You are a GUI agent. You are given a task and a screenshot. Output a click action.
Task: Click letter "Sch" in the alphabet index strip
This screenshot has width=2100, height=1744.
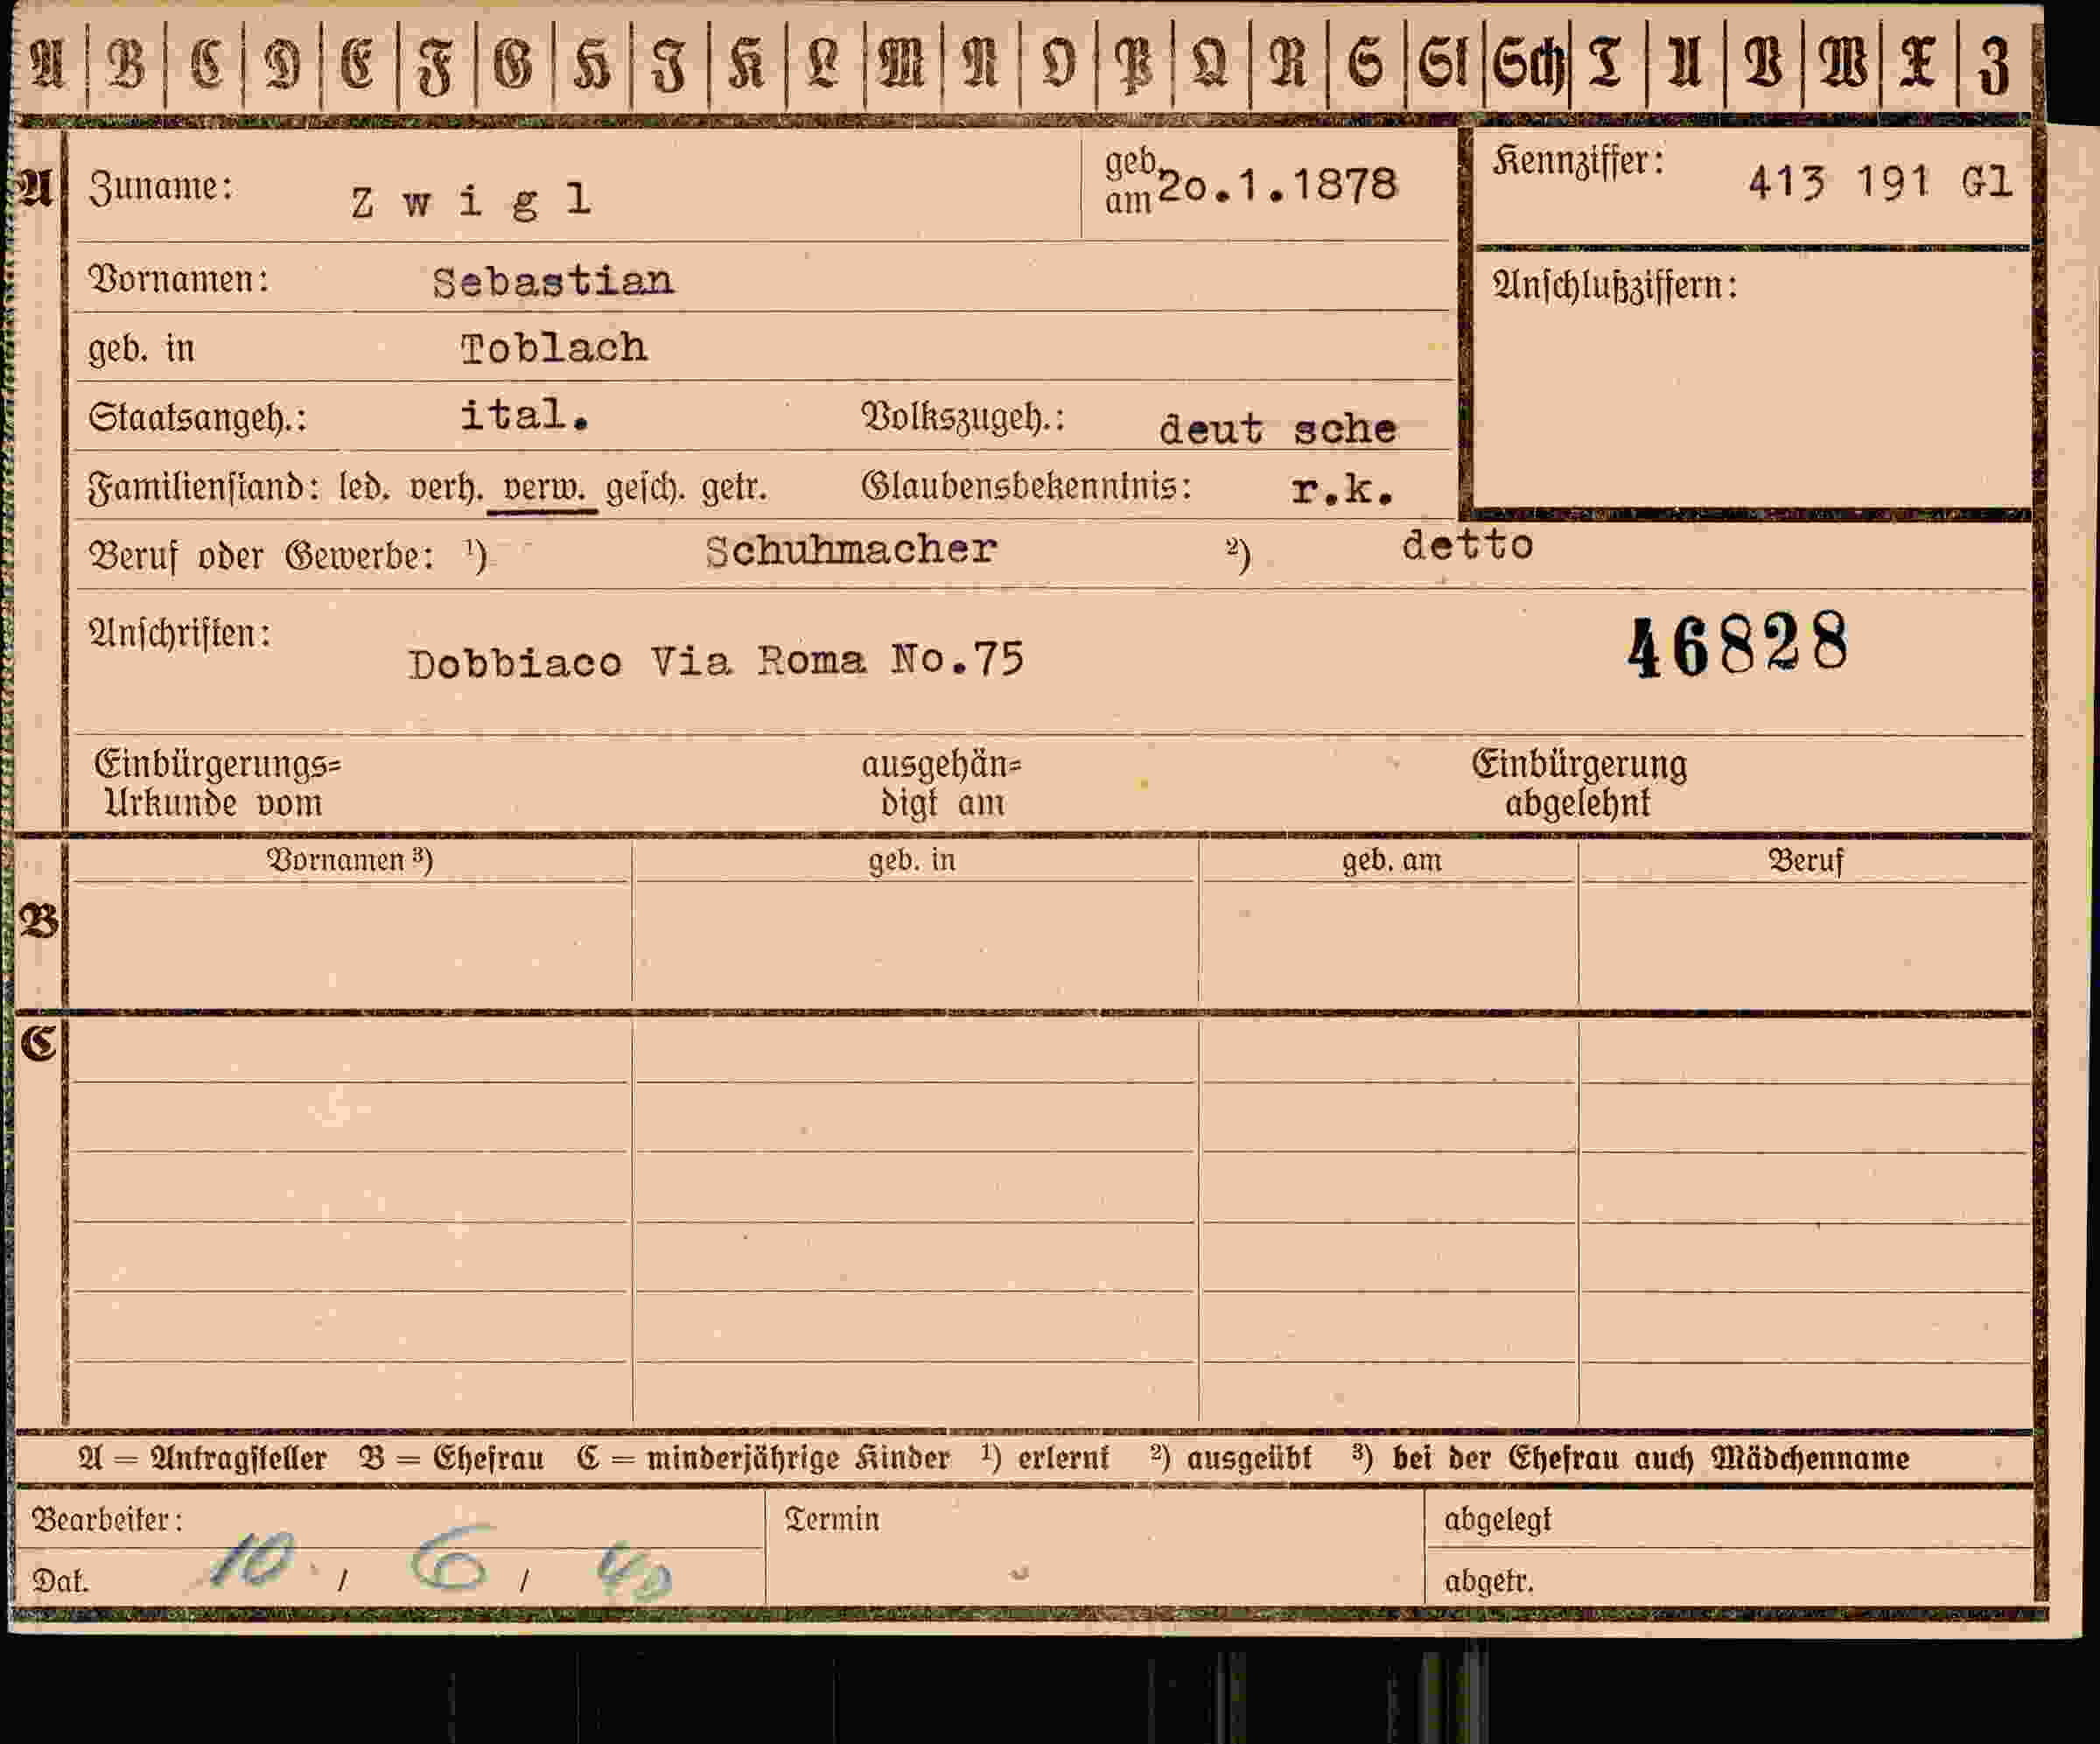coord(1528,65)
